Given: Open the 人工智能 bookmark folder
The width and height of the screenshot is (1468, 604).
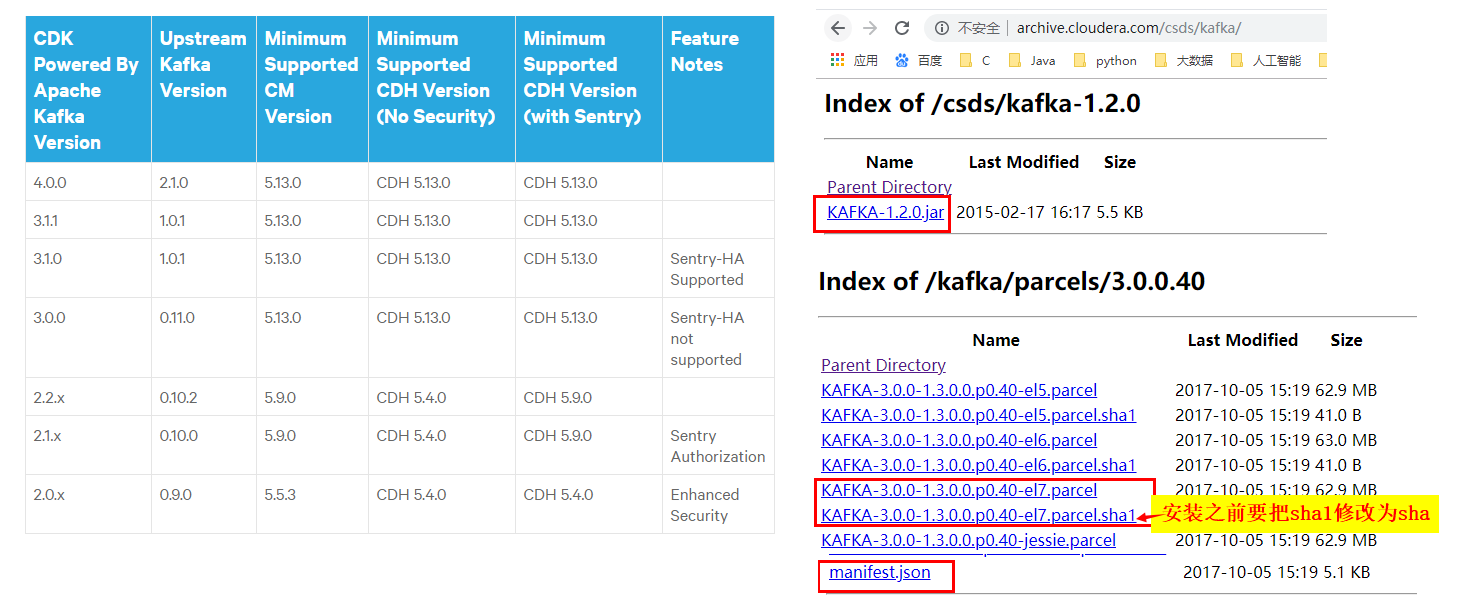Looking at the screenshot, I should tap(1266, 60).
